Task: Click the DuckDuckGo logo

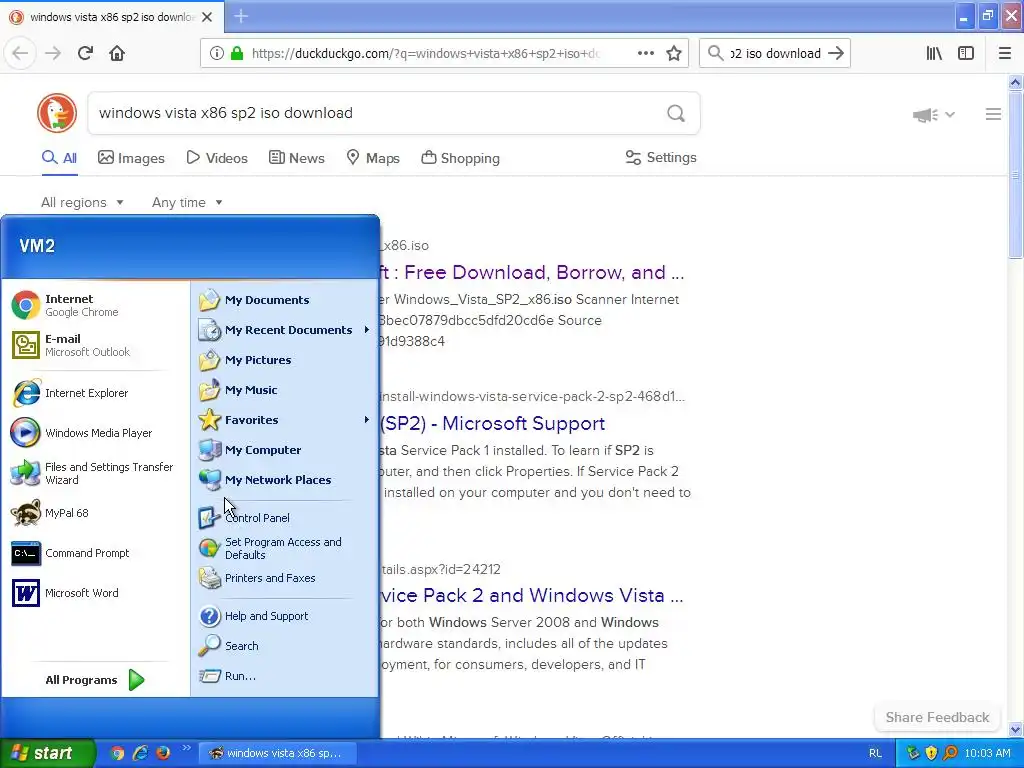Action: point(57,113)
